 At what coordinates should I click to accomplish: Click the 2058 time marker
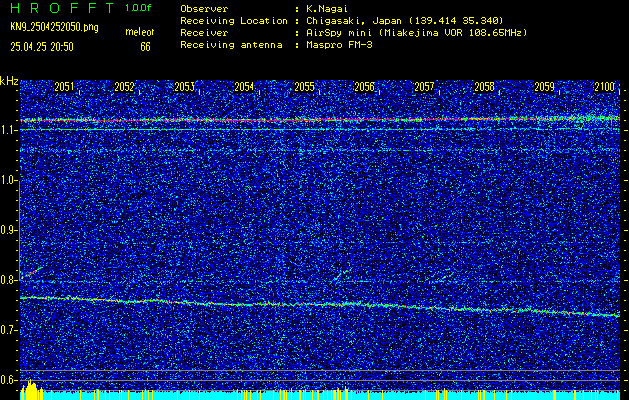(x=485, y=87)
